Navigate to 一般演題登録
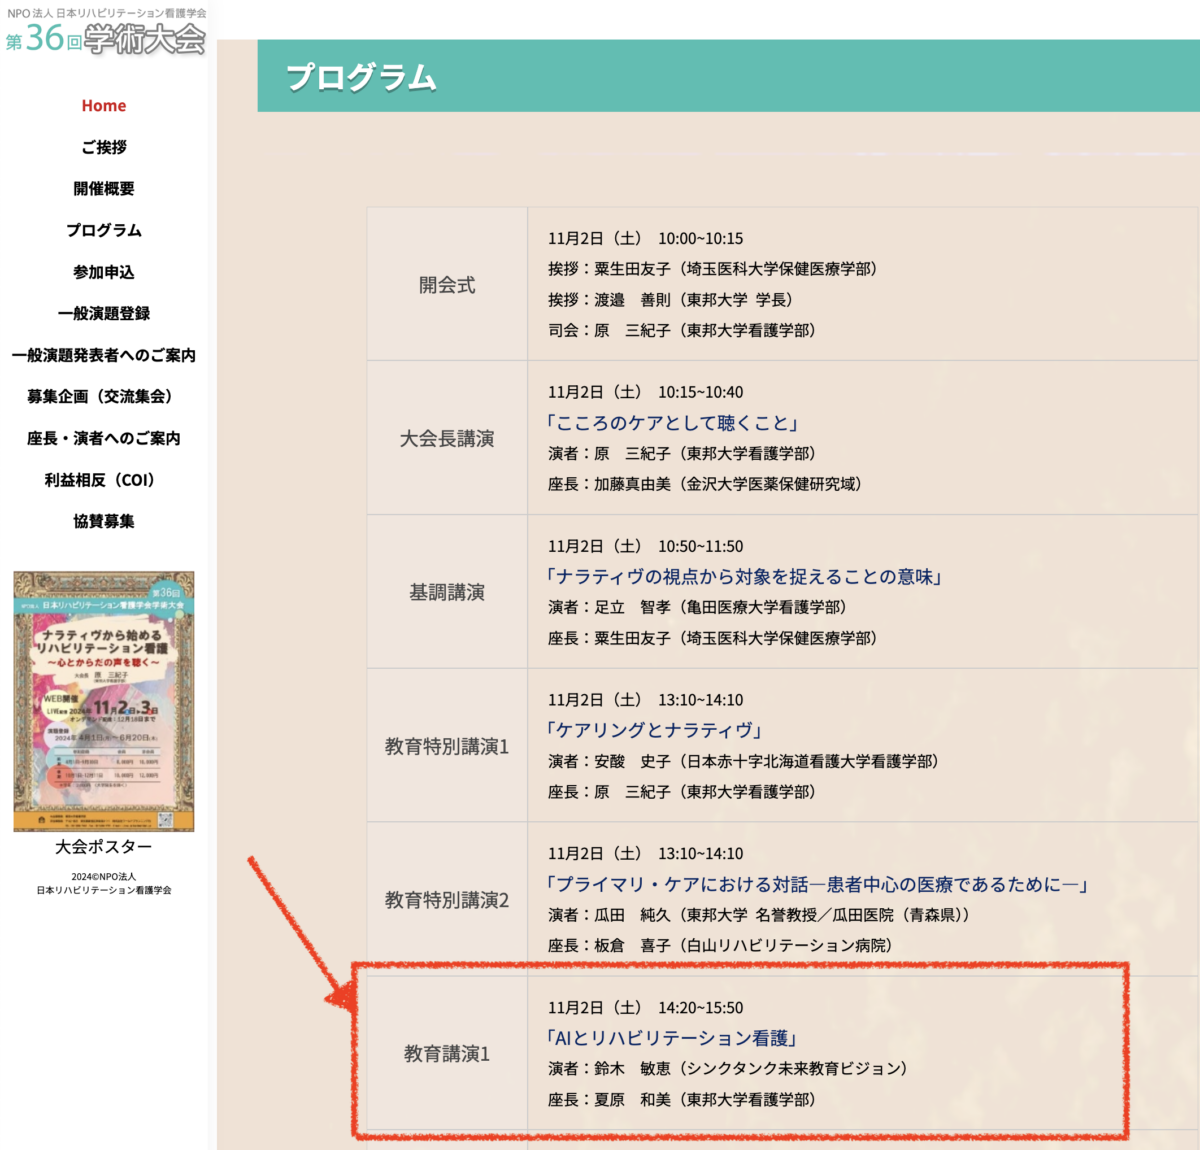1200x1150 pixels. [x=104, y=314]
